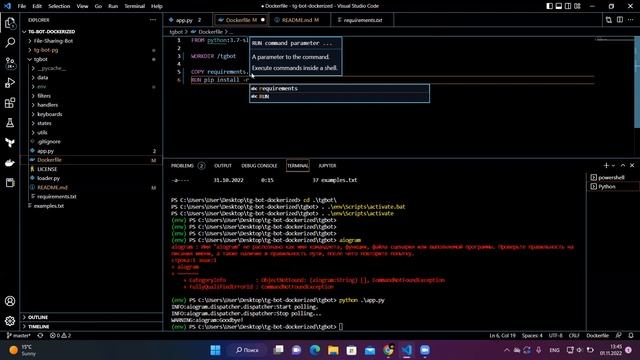
Task: Open the Extensions view
Action: (10, 102)
